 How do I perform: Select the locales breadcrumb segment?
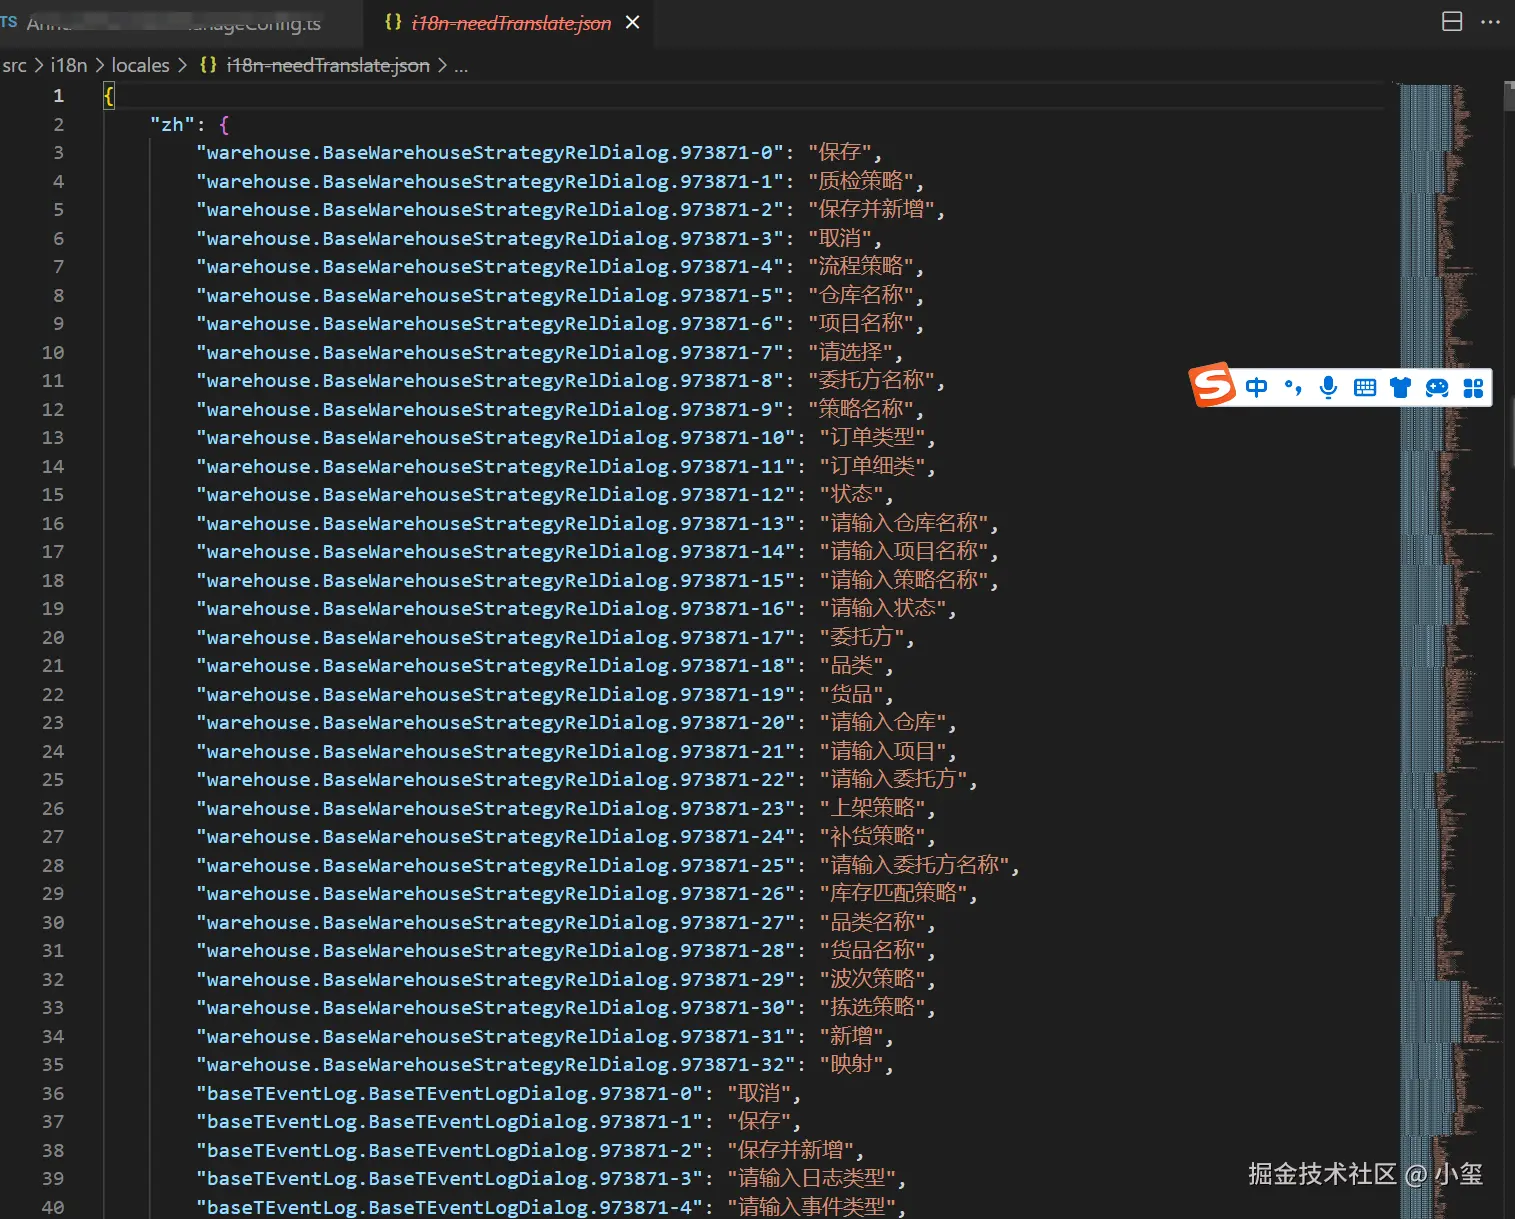click(140, 65)
